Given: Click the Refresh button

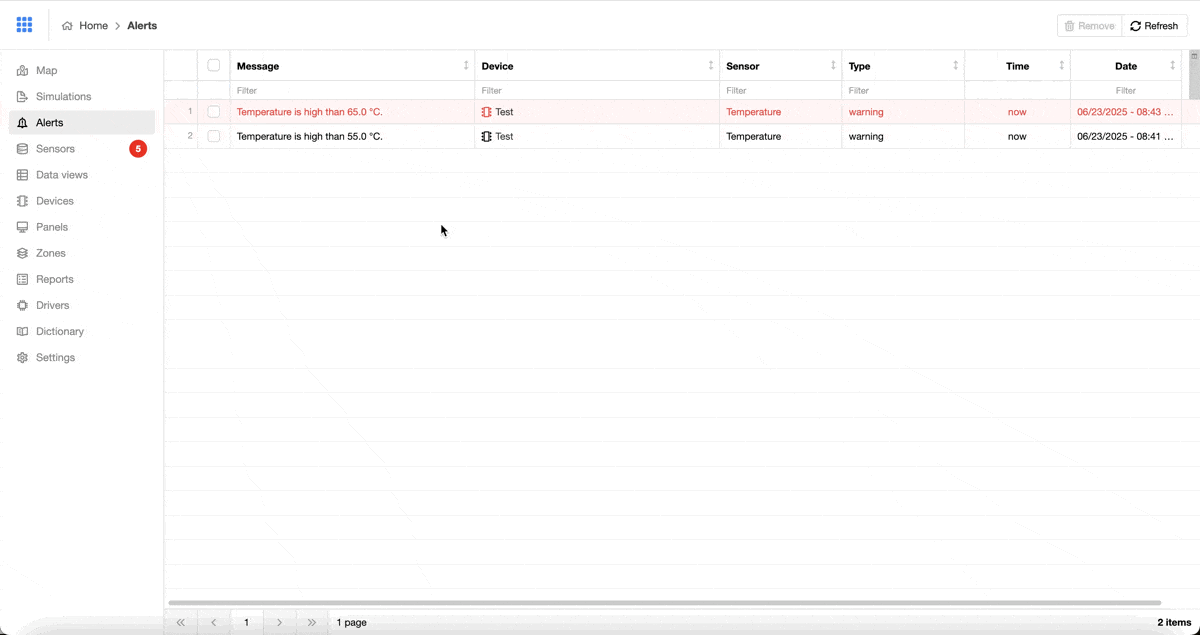Looking at the screenshot, I should [x=1155, y=26].
